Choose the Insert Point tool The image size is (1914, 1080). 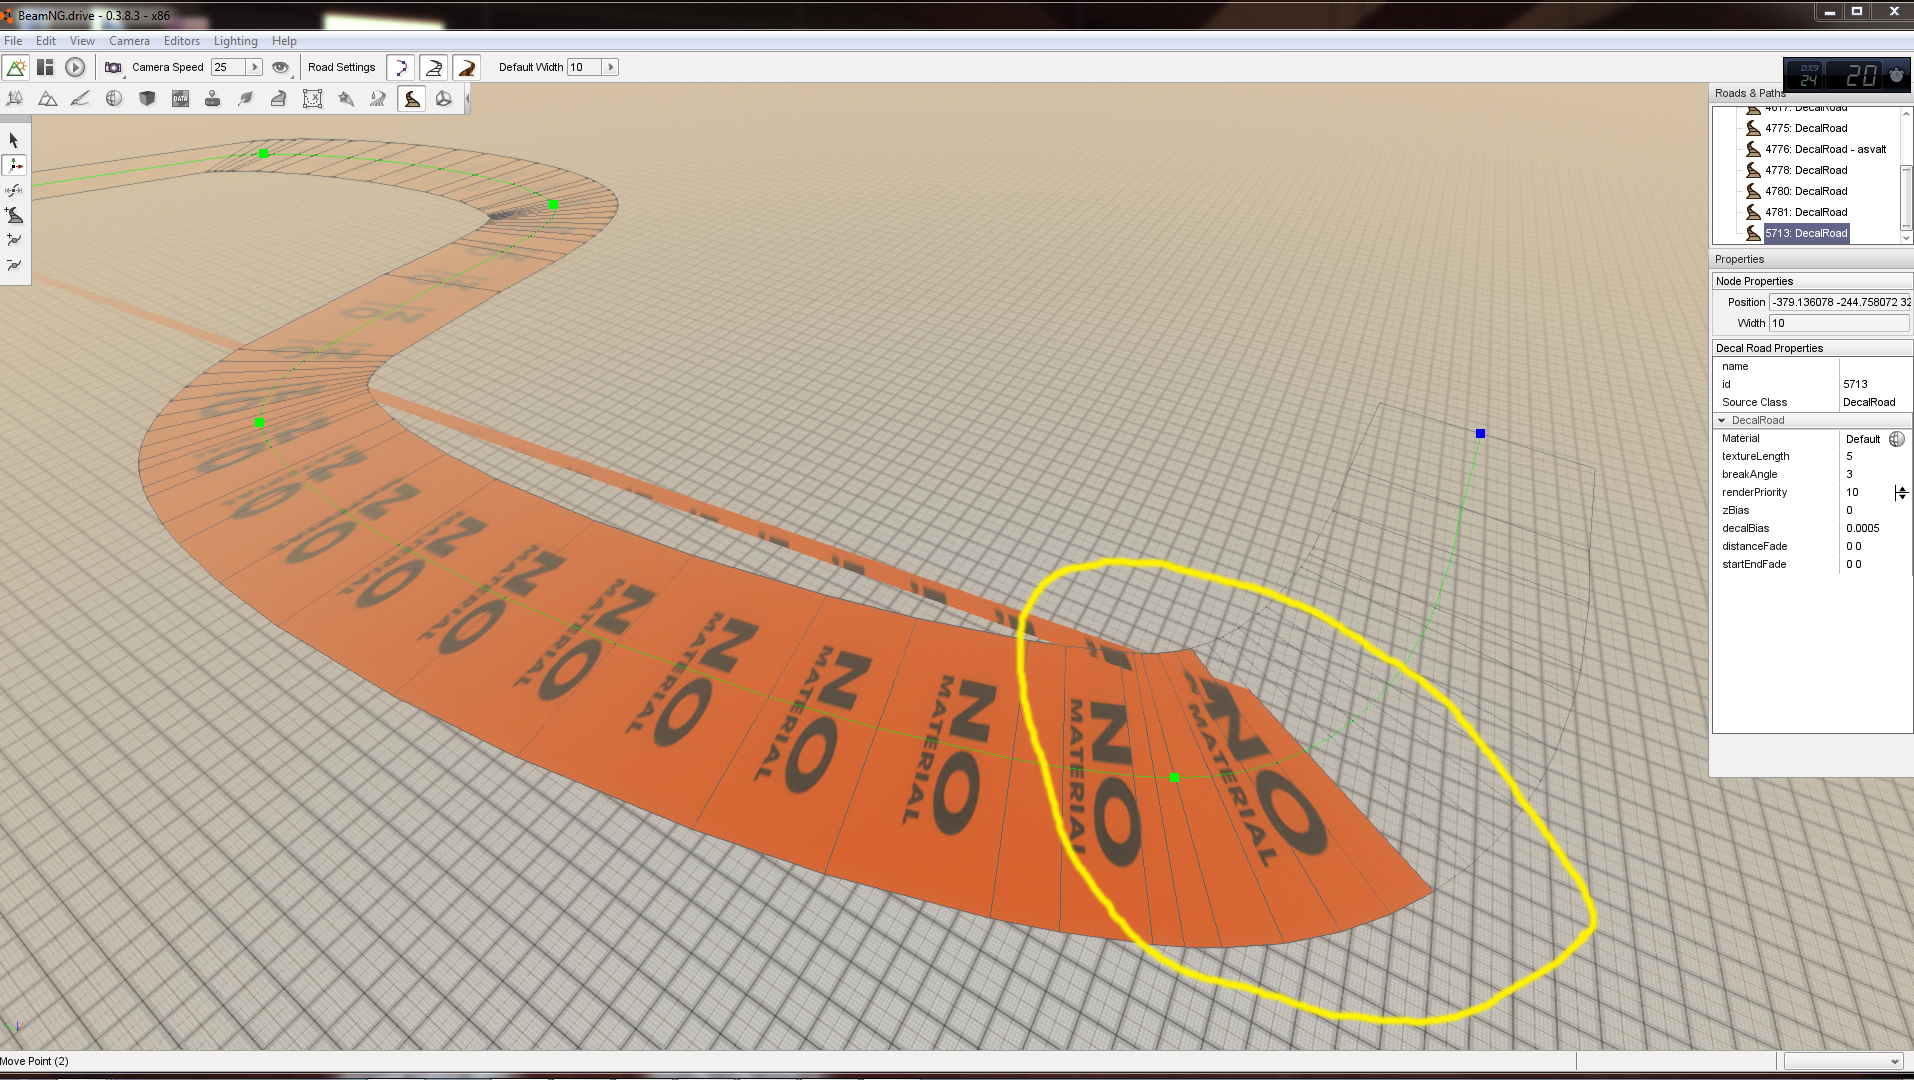[14, 240]
